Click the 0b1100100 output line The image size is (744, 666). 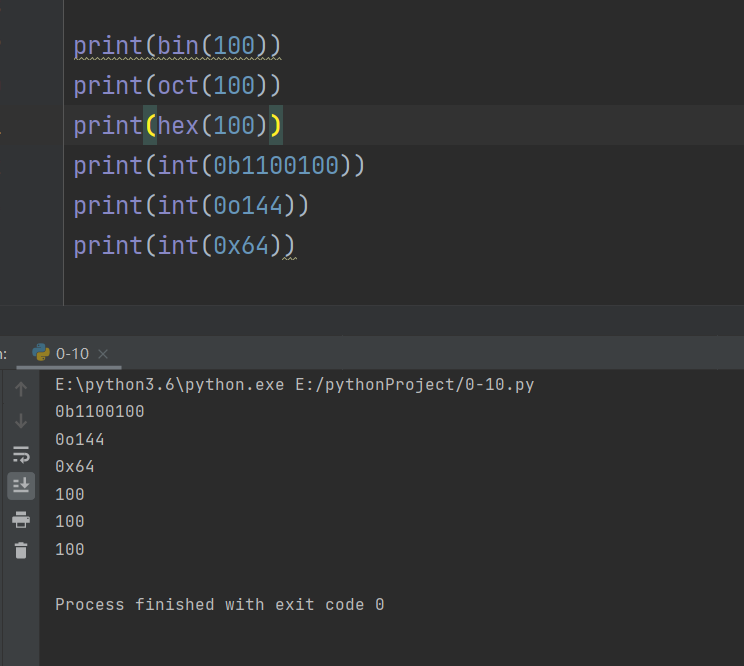click(x=100, y=412)
